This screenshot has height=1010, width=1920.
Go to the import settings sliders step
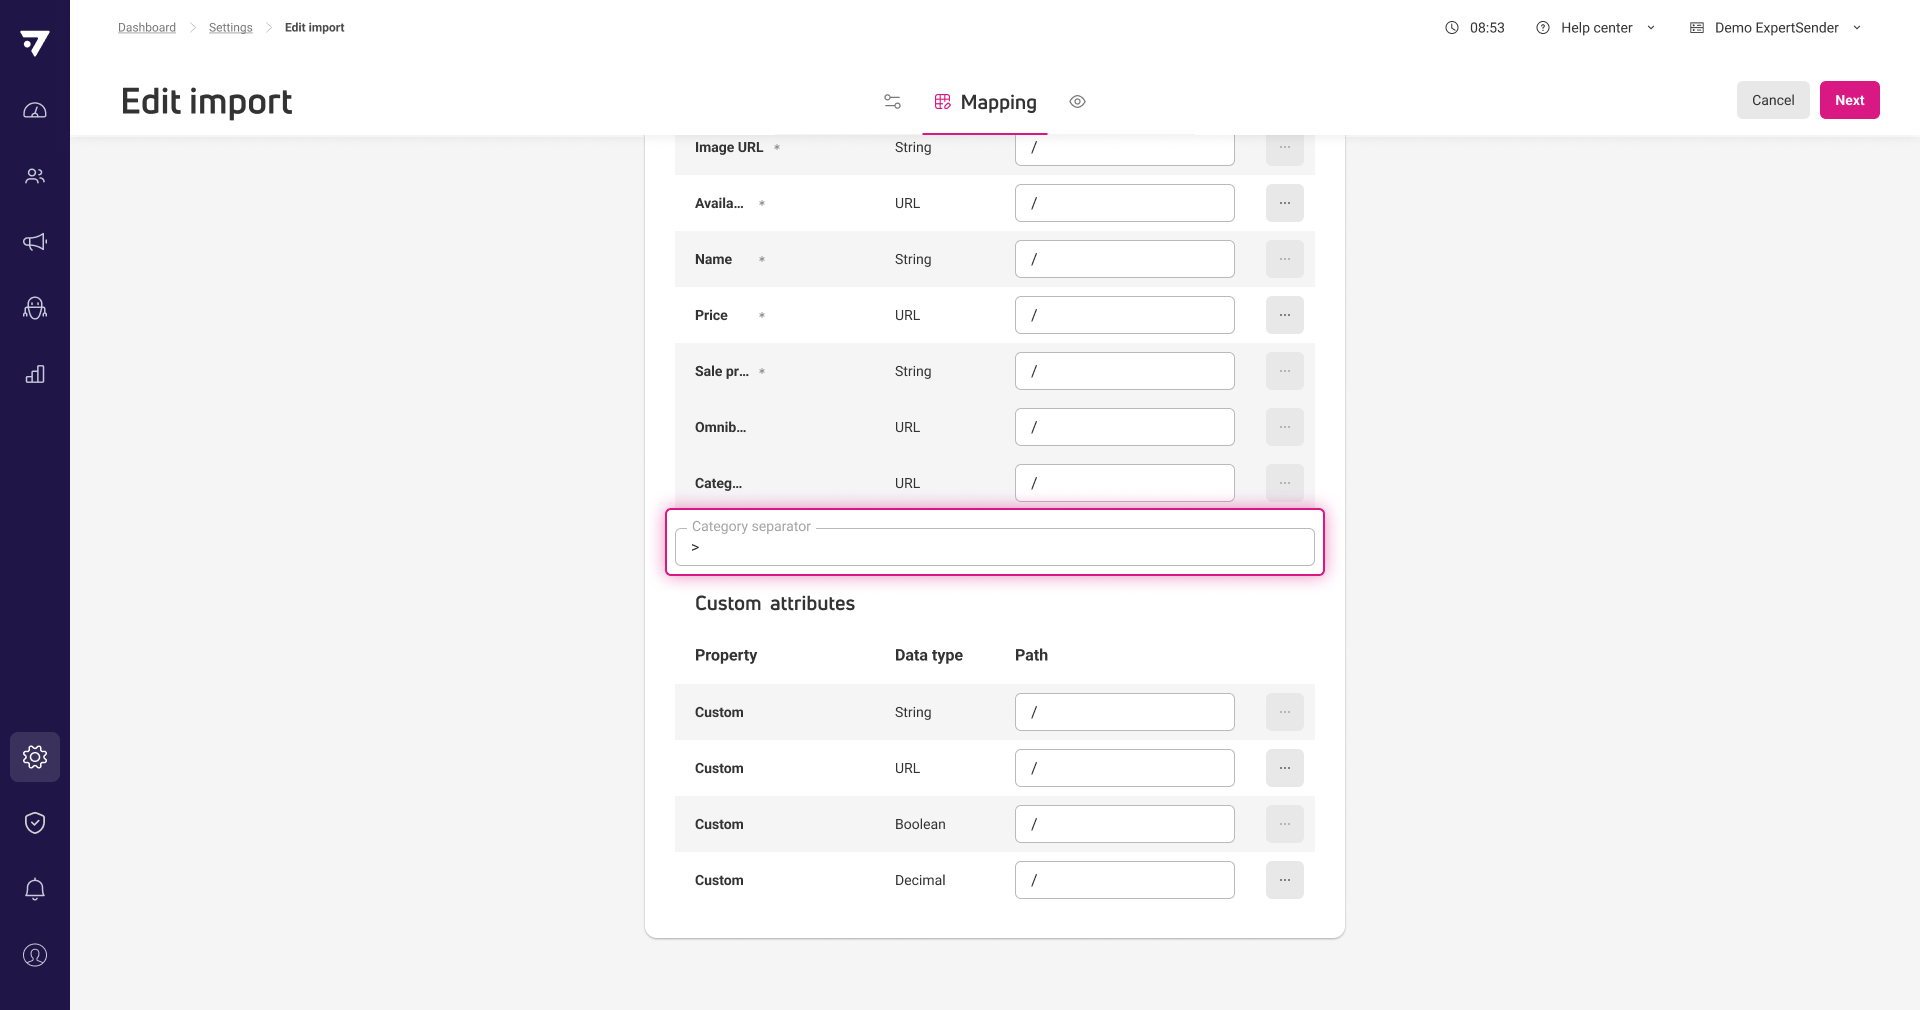(x=892, y=102)
